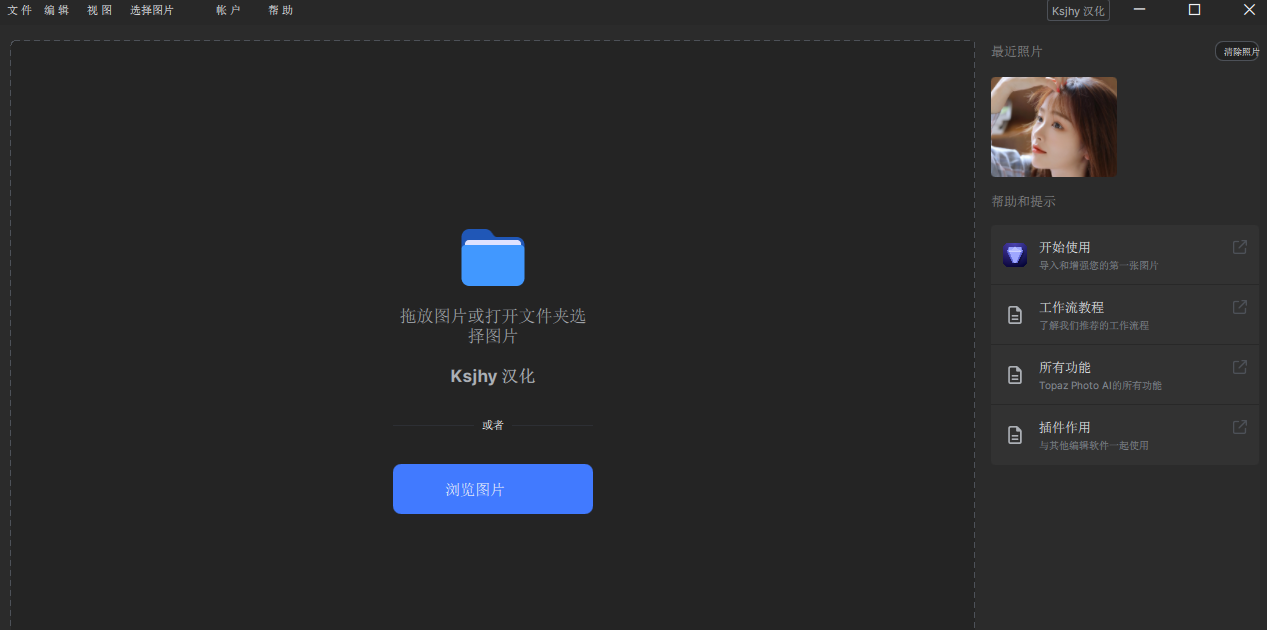Click the gem icon beside 开始使用
Screen dimensions: 1267x630
click(x=1015, y=255)
